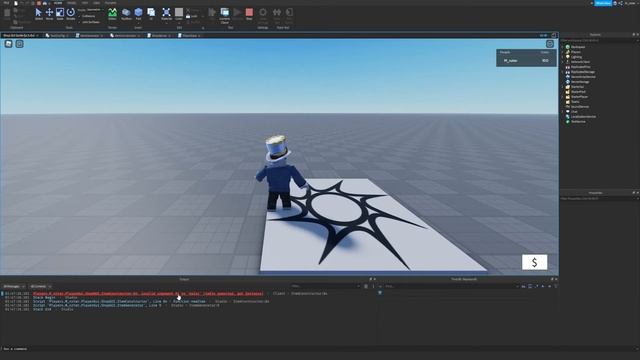The height and width of the screenshot is (360, 640).
Task: Toggle the Collisions checkbox
Action: point(87,16)
